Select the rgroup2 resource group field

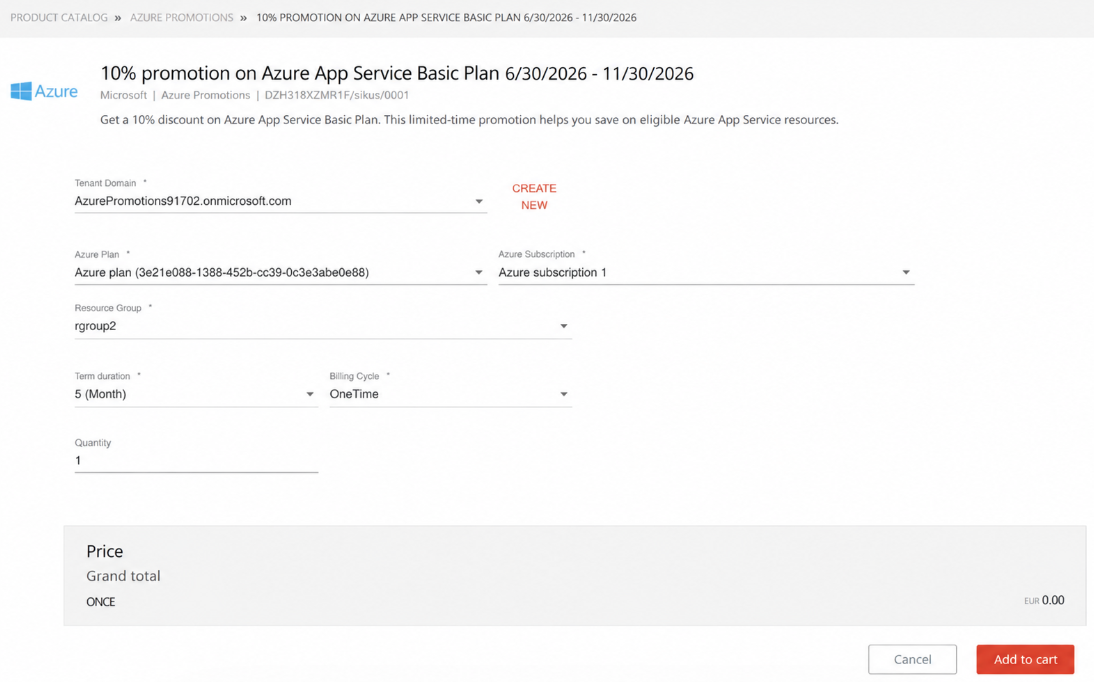(323, 326)
